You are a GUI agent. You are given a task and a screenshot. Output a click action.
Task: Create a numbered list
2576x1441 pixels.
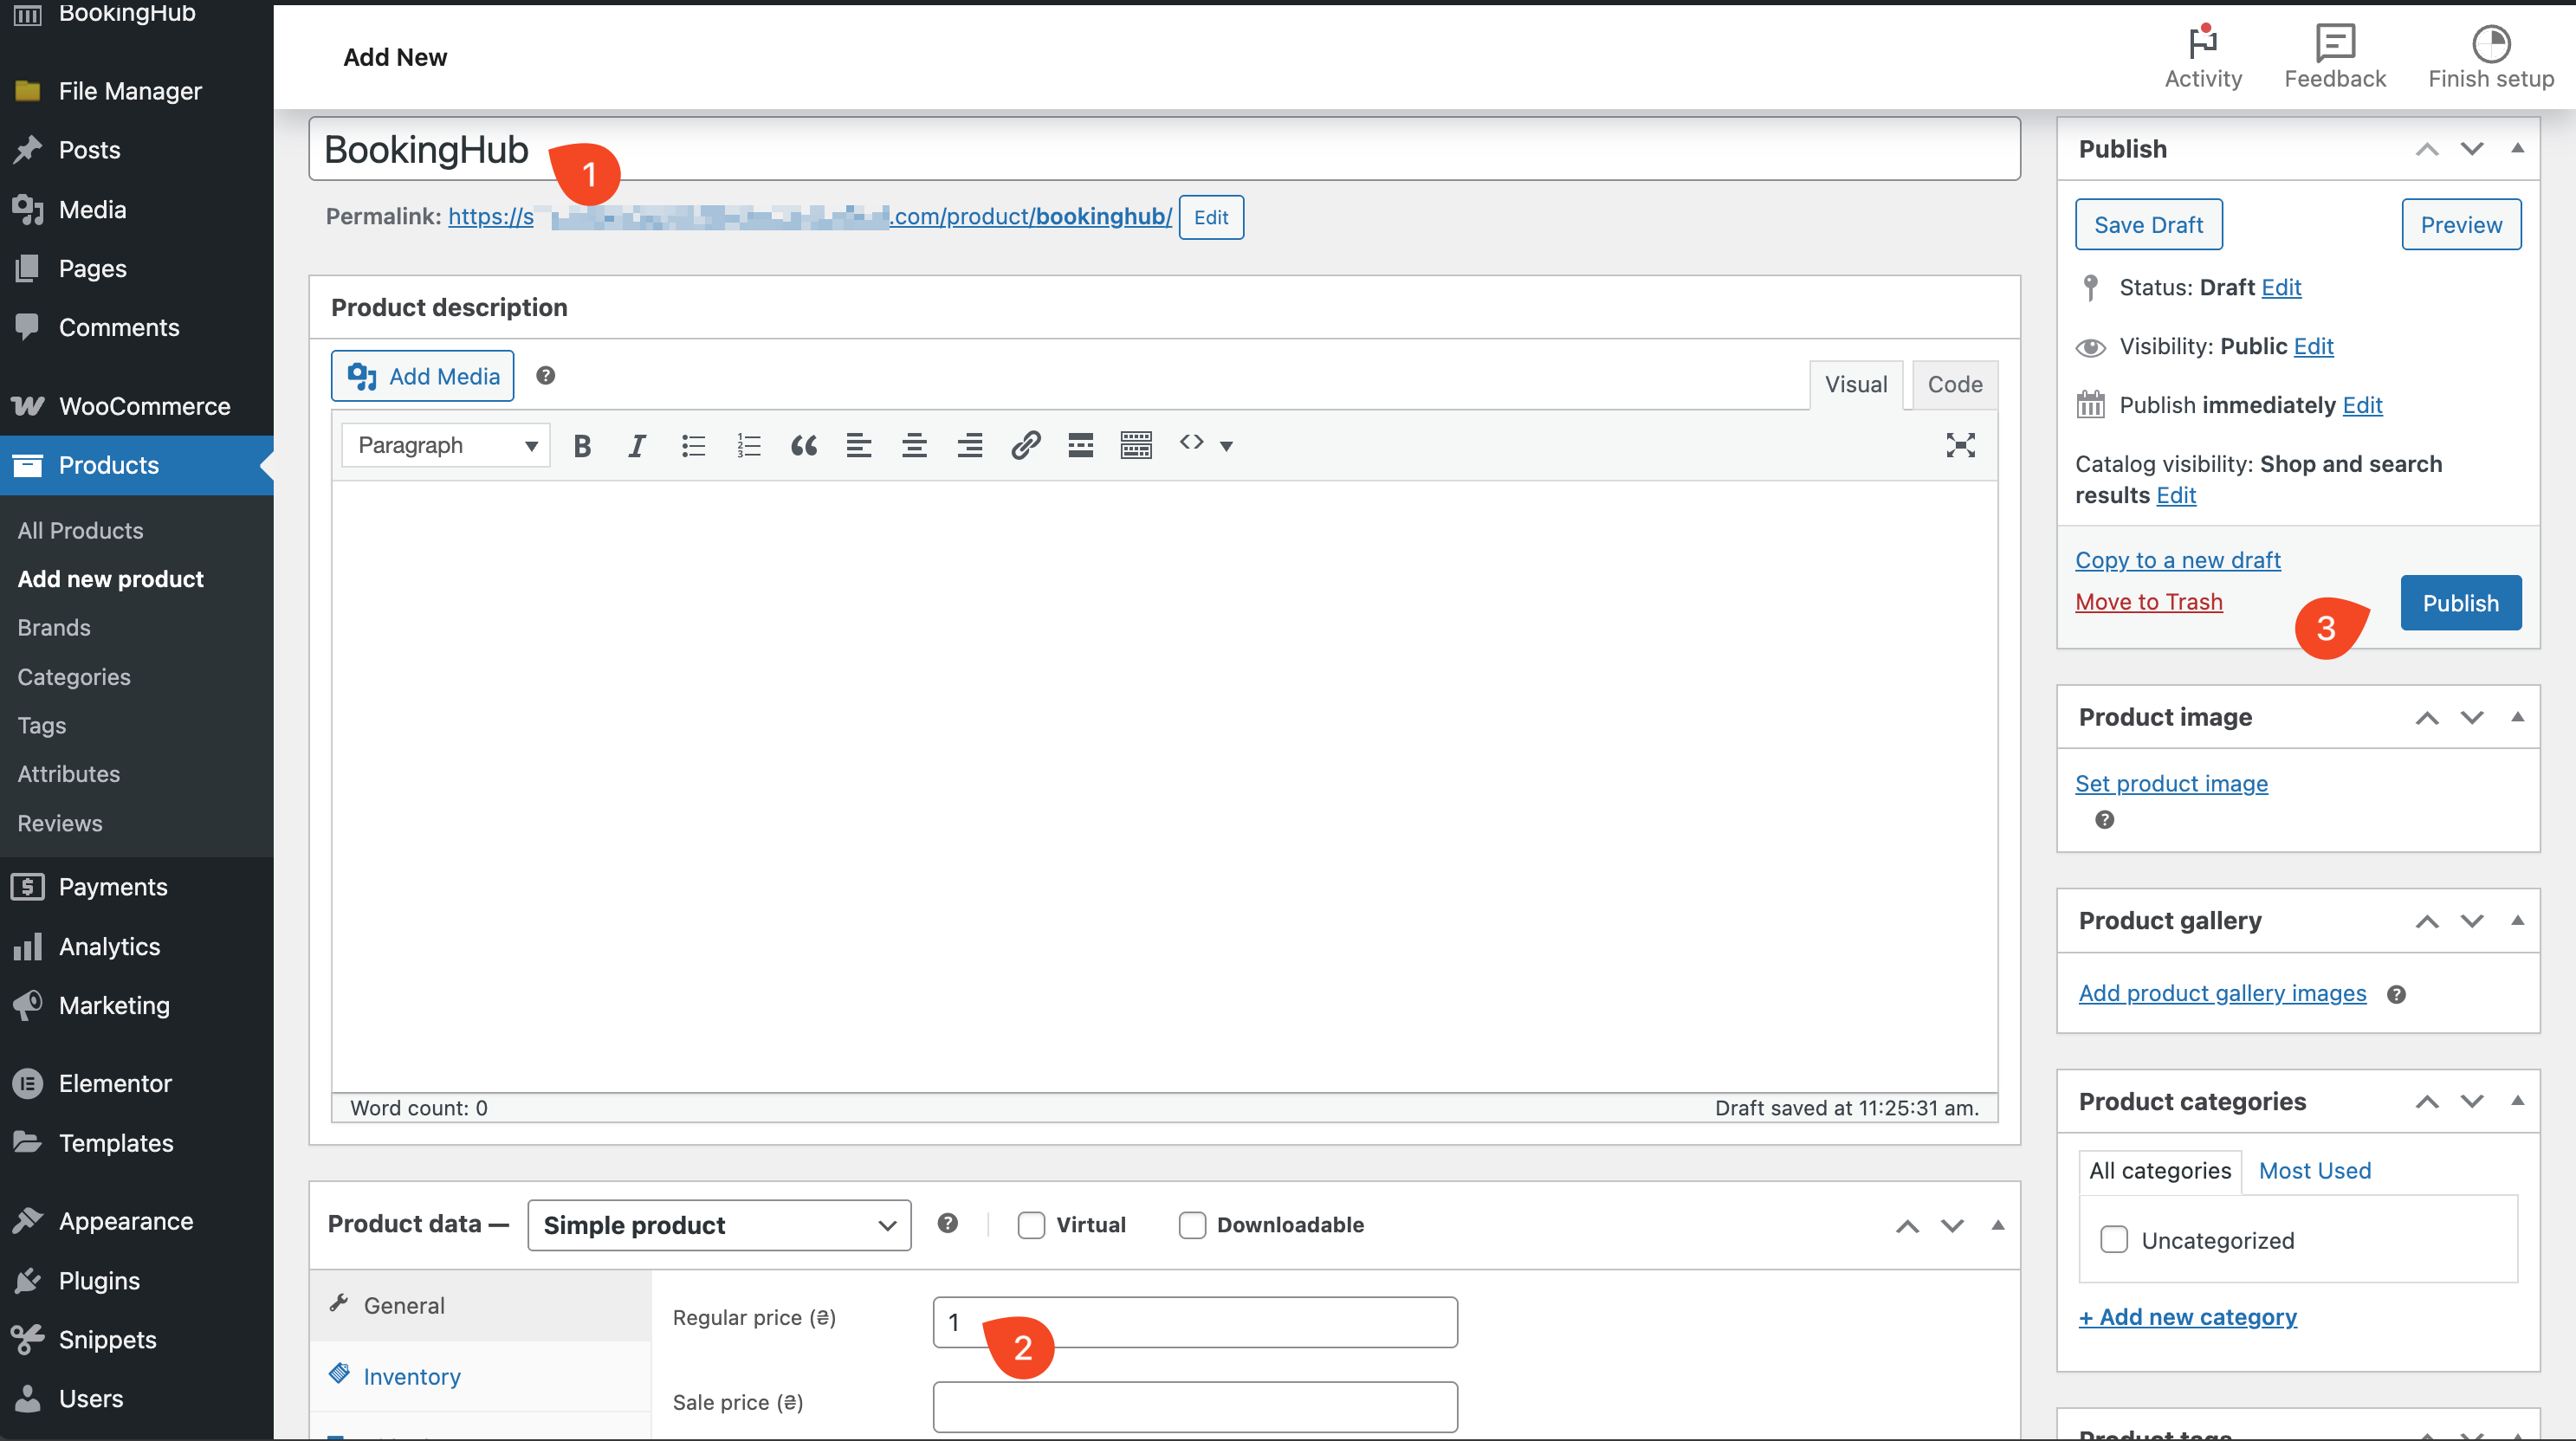748,445
